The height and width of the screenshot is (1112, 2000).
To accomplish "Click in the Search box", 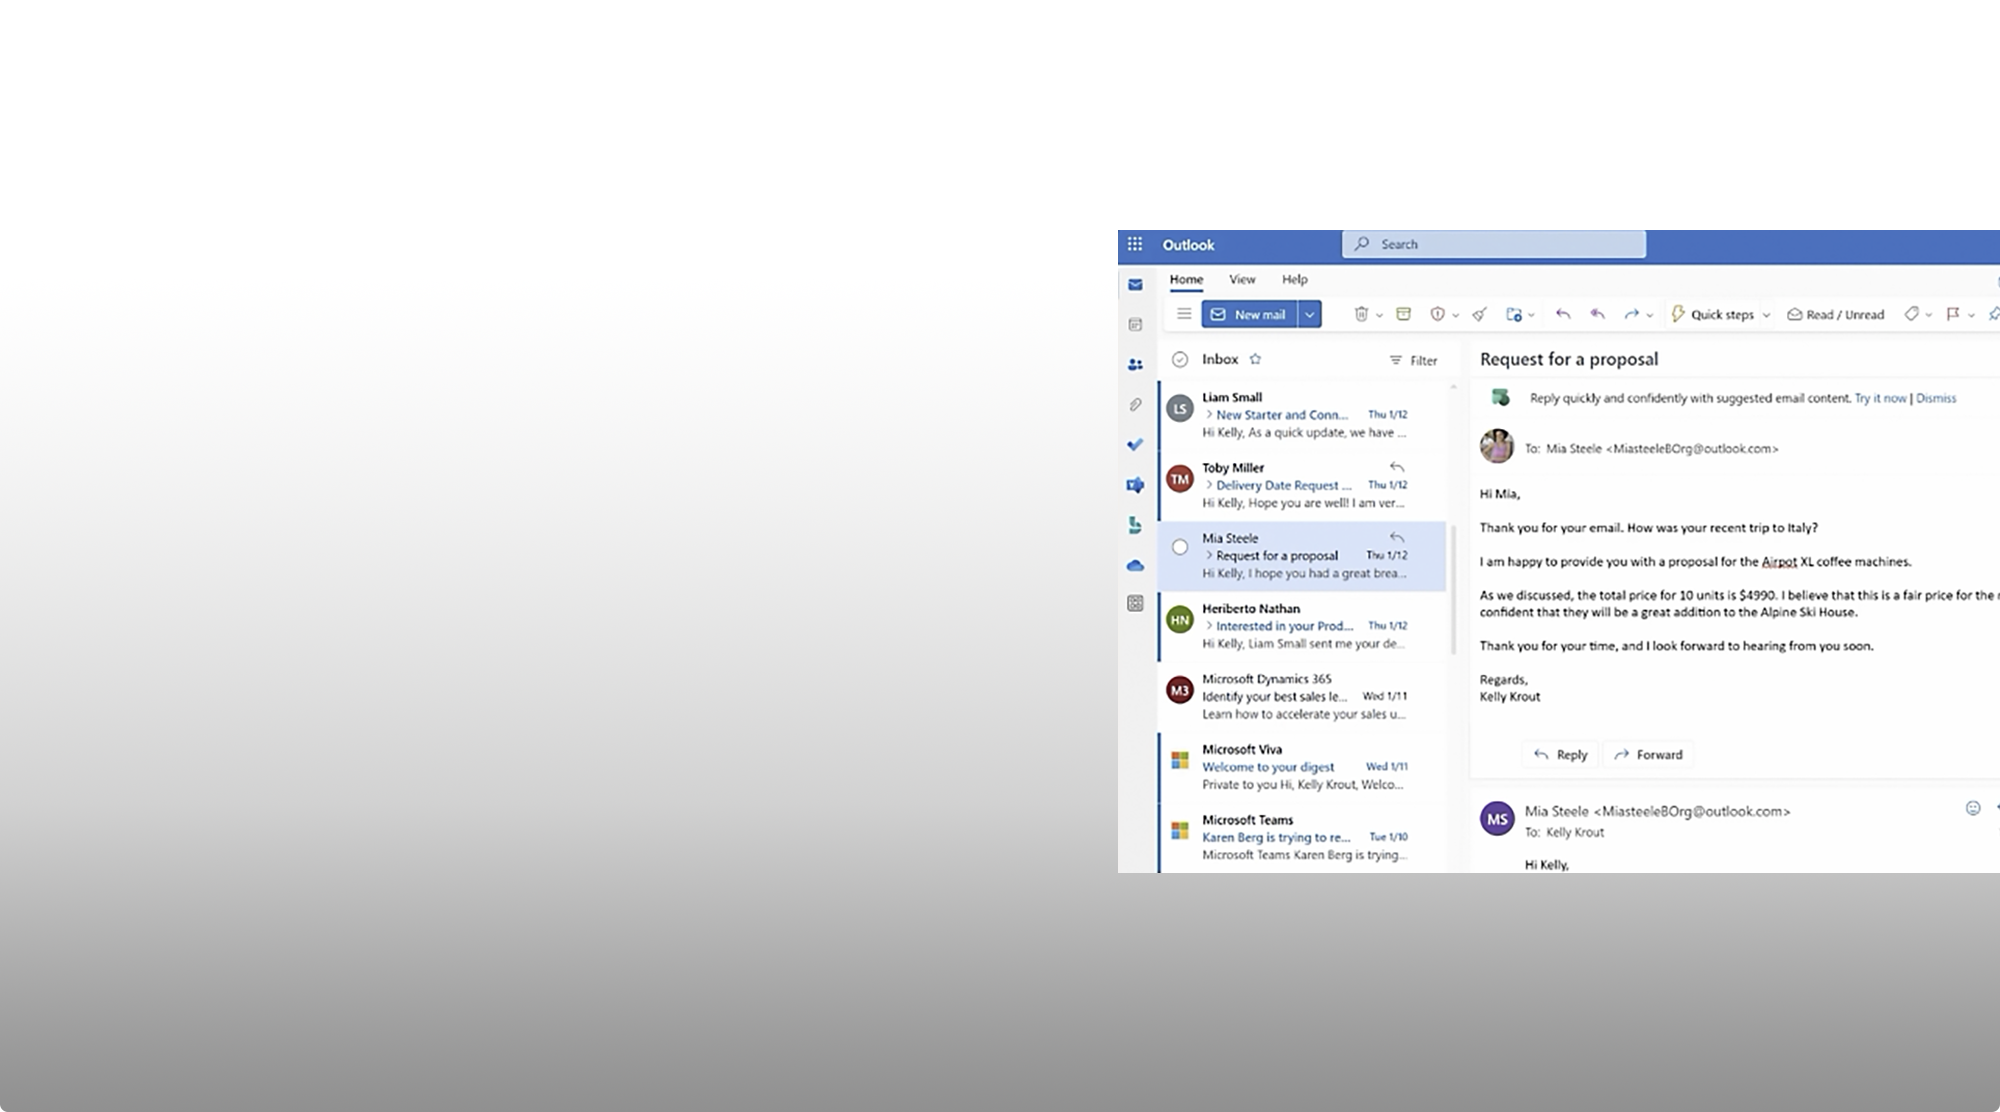I will (x=1494, y=244).
